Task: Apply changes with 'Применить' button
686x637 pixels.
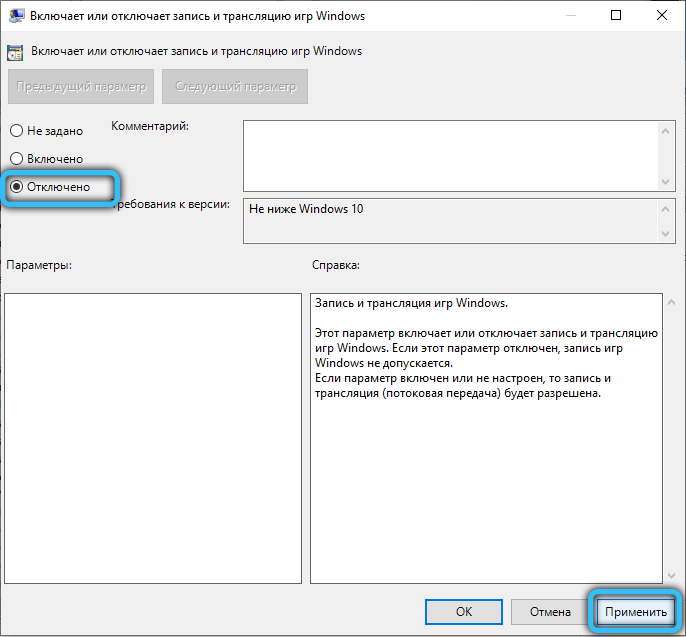Action: (635, 612)
